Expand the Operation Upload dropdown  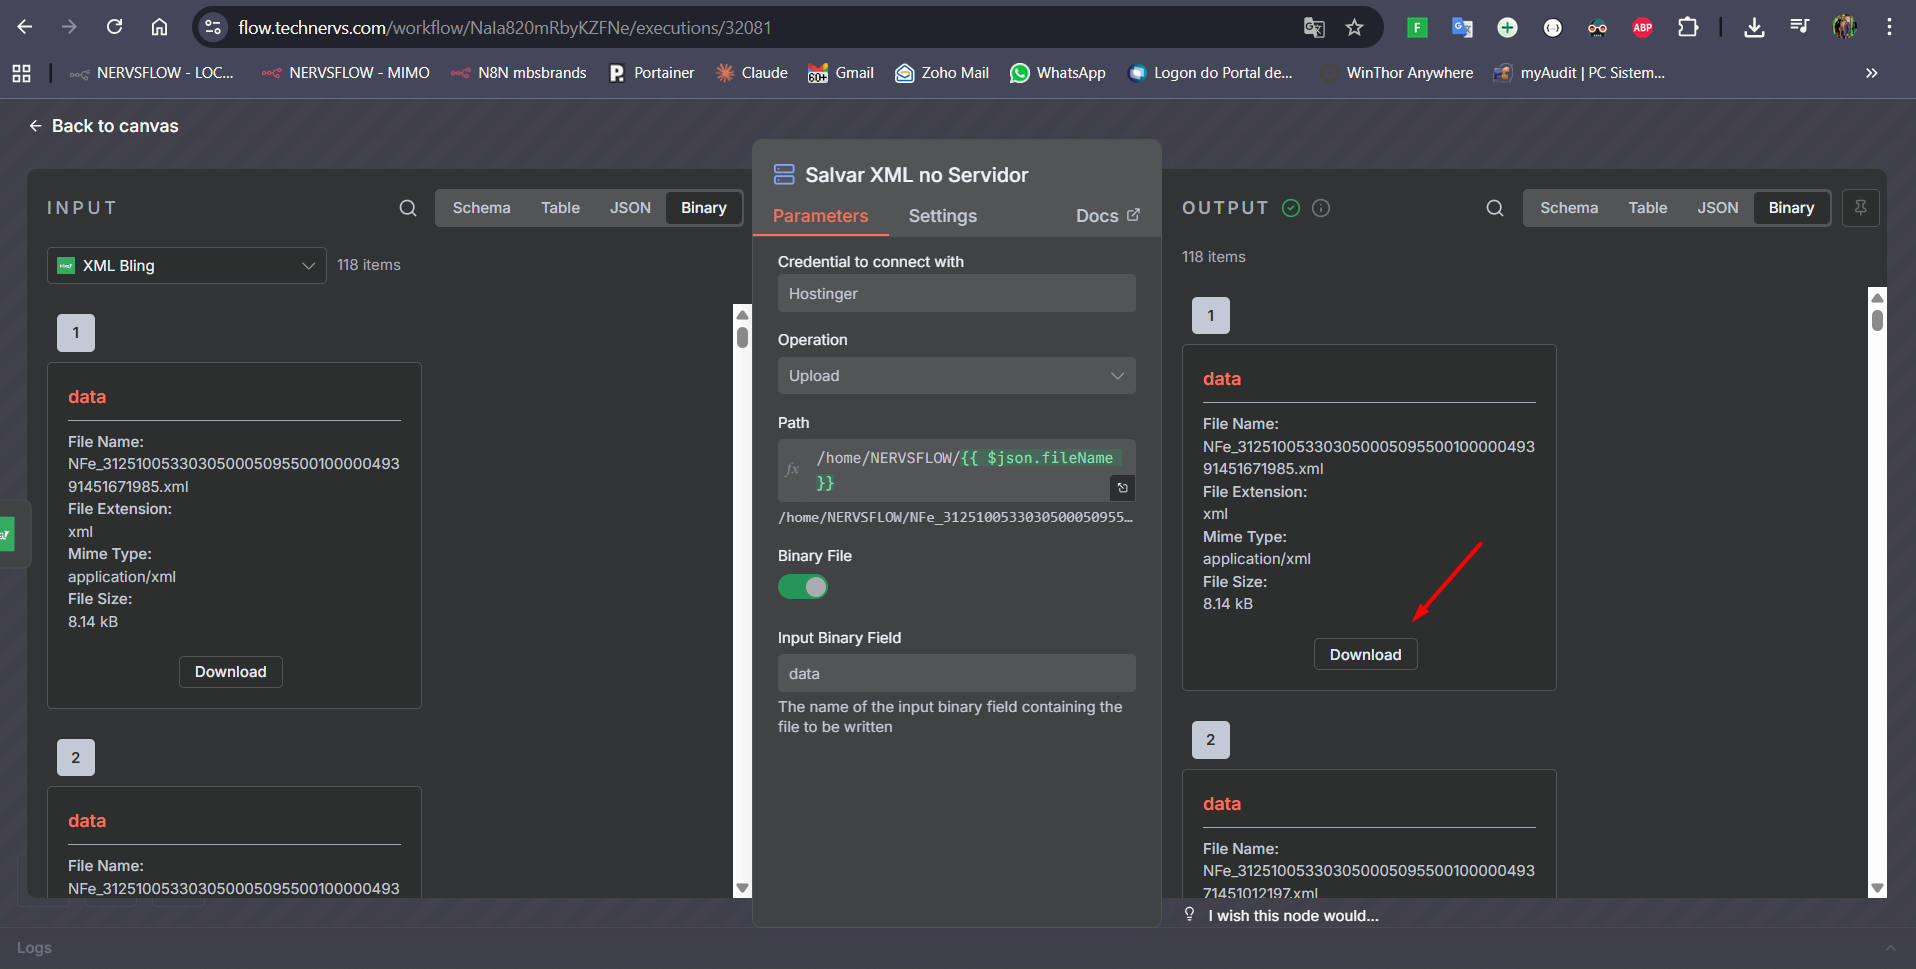(x=956, y=376)
